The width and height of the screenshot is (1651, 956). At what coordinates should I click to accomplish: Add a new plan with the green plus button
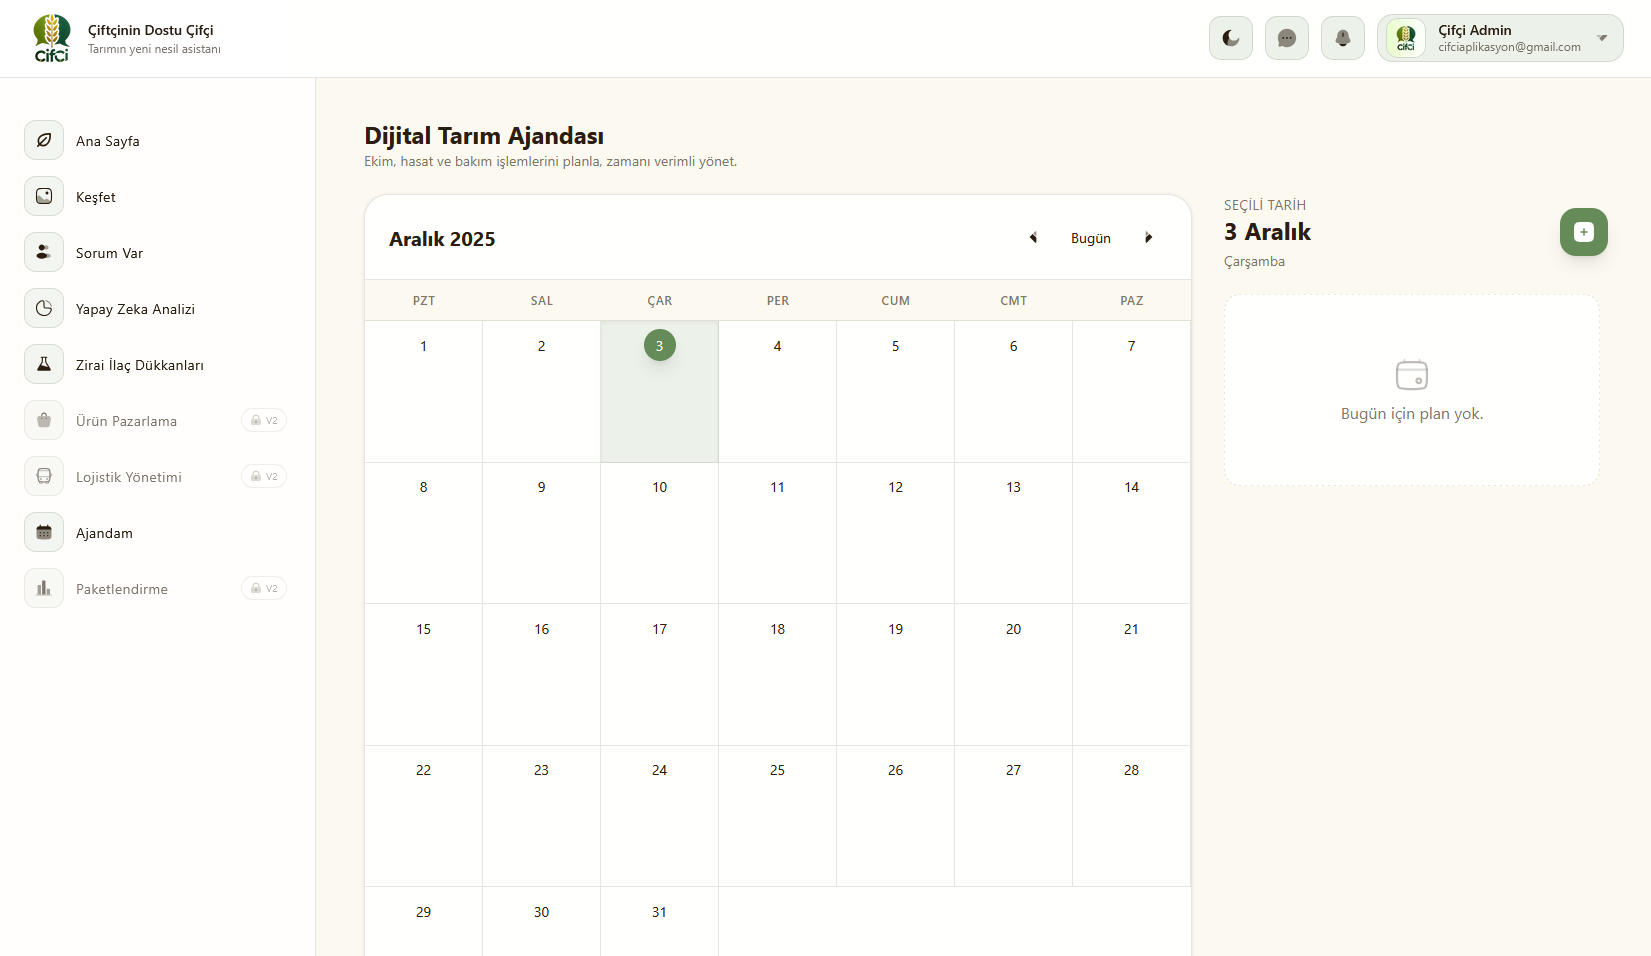coord(1583,232)
